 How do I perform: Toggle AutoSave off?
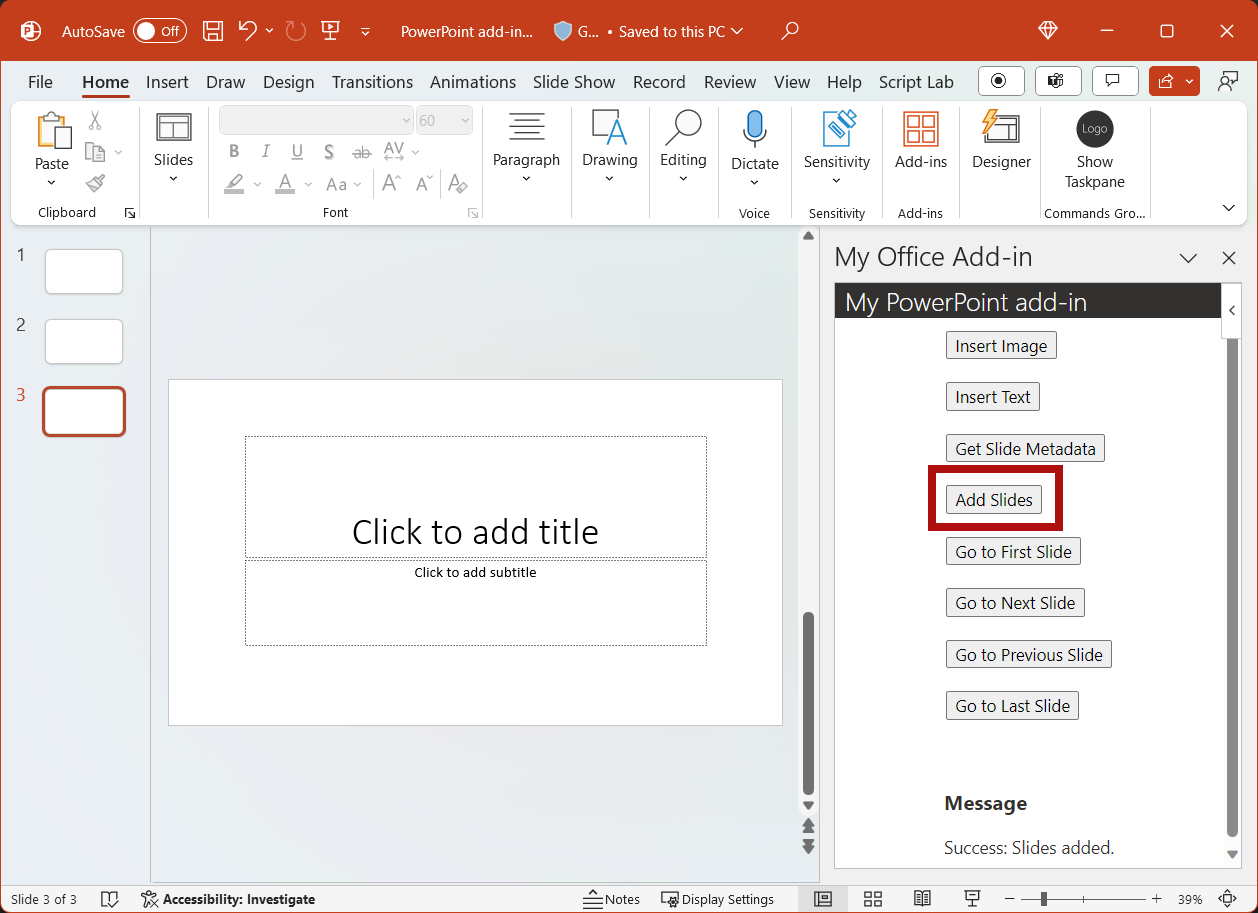(159, 31)
